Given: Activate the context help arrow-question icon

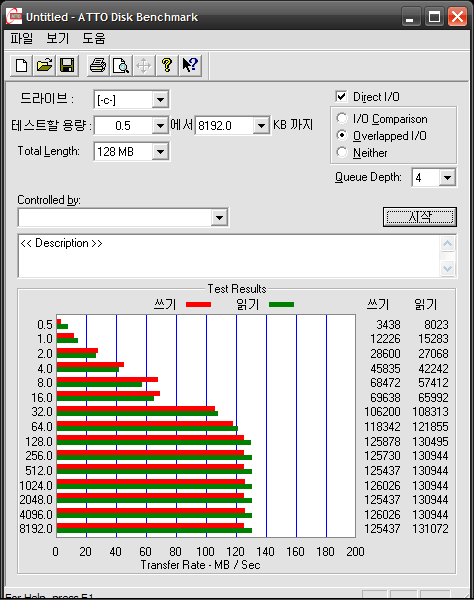Looking at the screenshot, I should 190,65.
